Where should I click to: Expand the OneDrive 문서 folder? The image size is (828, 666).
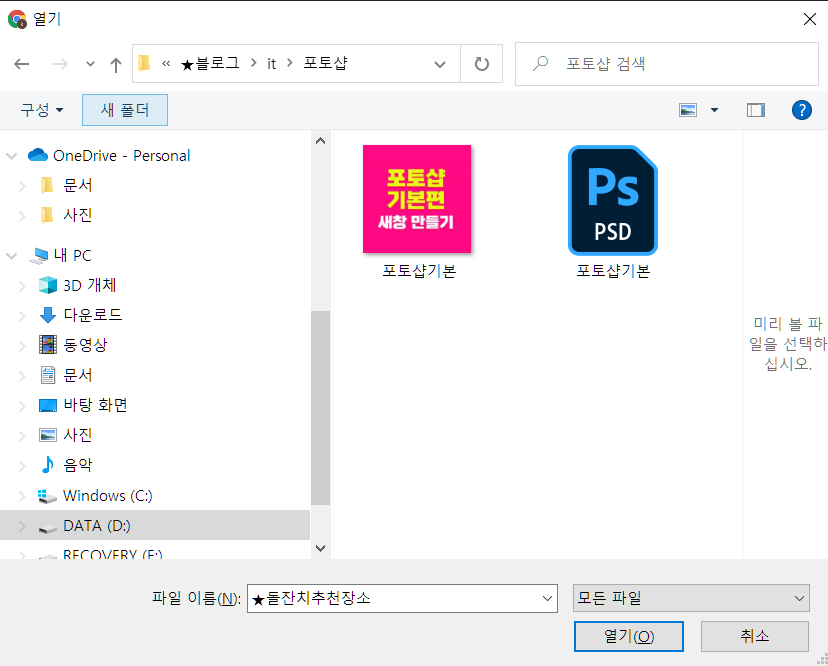tap(22, 186)
